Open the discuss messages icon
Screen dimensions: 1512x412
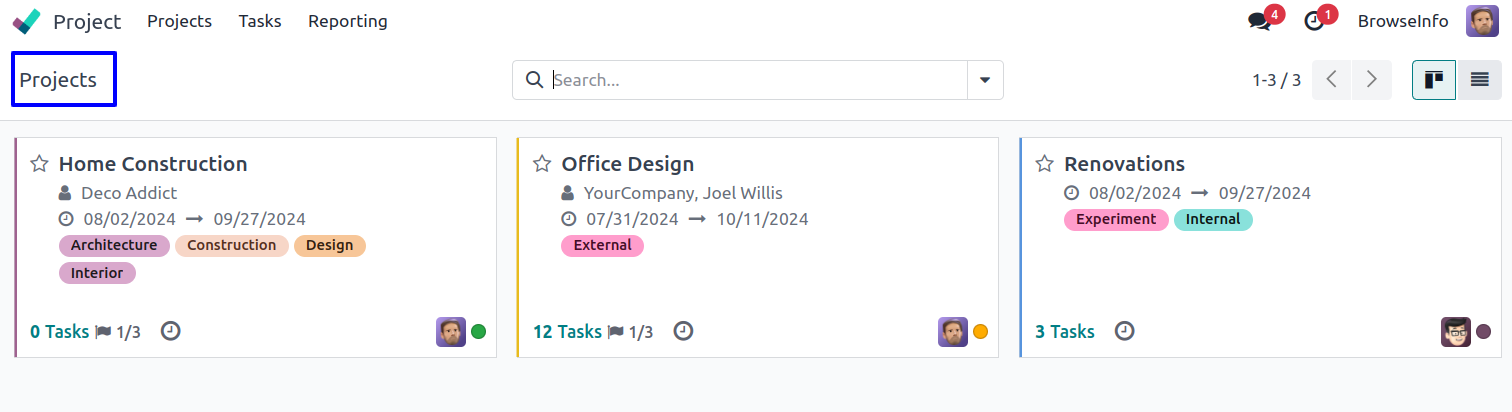[x=1260, y=21]
